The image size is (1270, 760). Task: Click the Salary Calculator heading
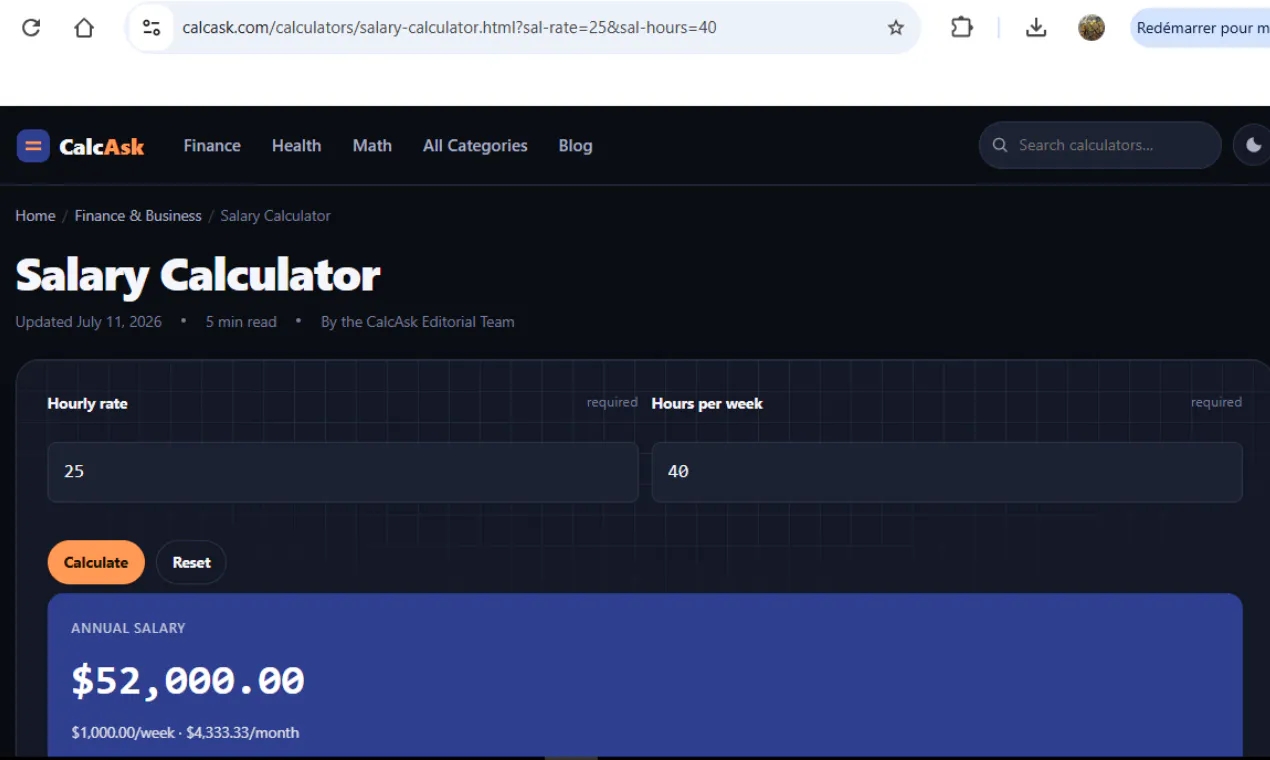pos(198,276)
